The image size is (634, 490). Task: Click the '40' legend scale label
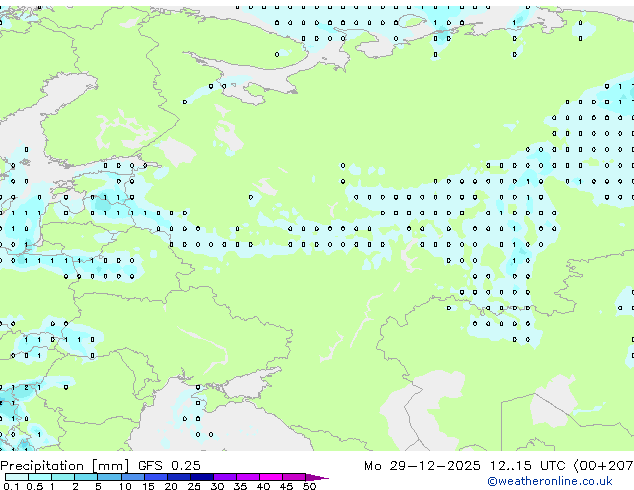[263, 486]
